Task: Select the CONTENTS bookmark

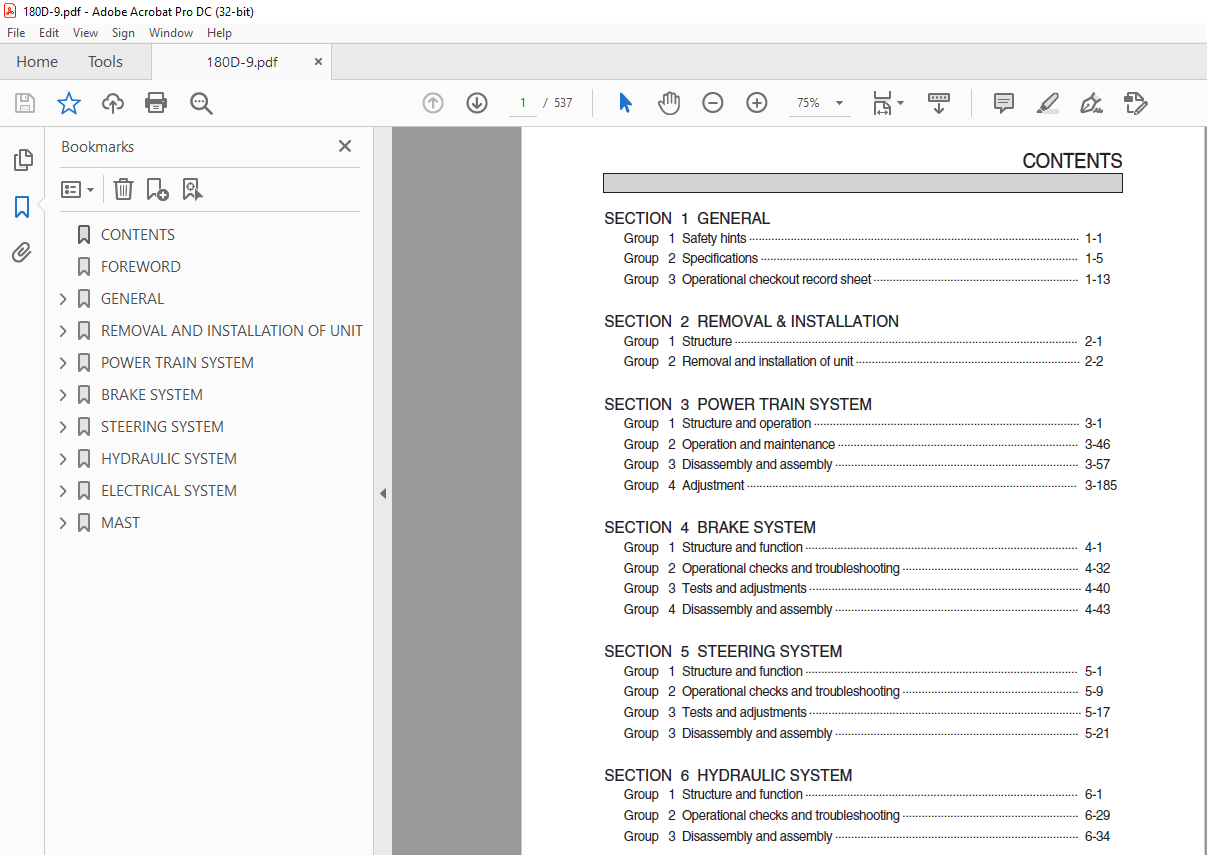Action: pyautogui.click(x=138, y=235)
